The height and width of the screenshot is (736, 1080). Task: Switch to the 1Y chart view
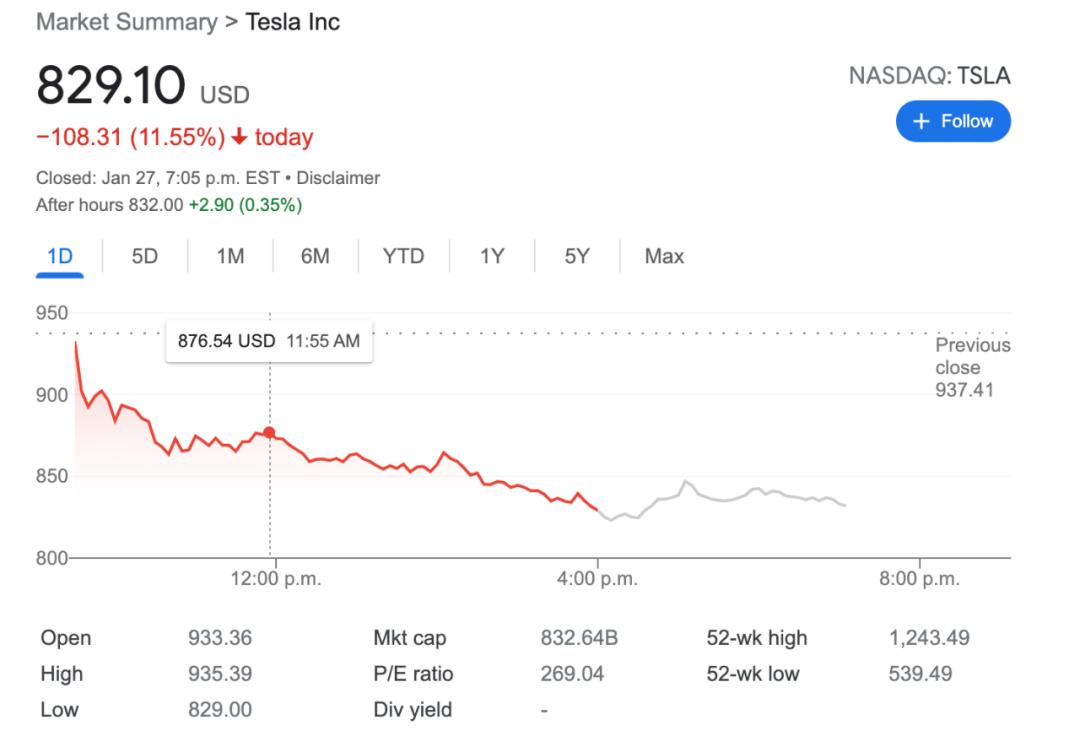pos(491,256)
